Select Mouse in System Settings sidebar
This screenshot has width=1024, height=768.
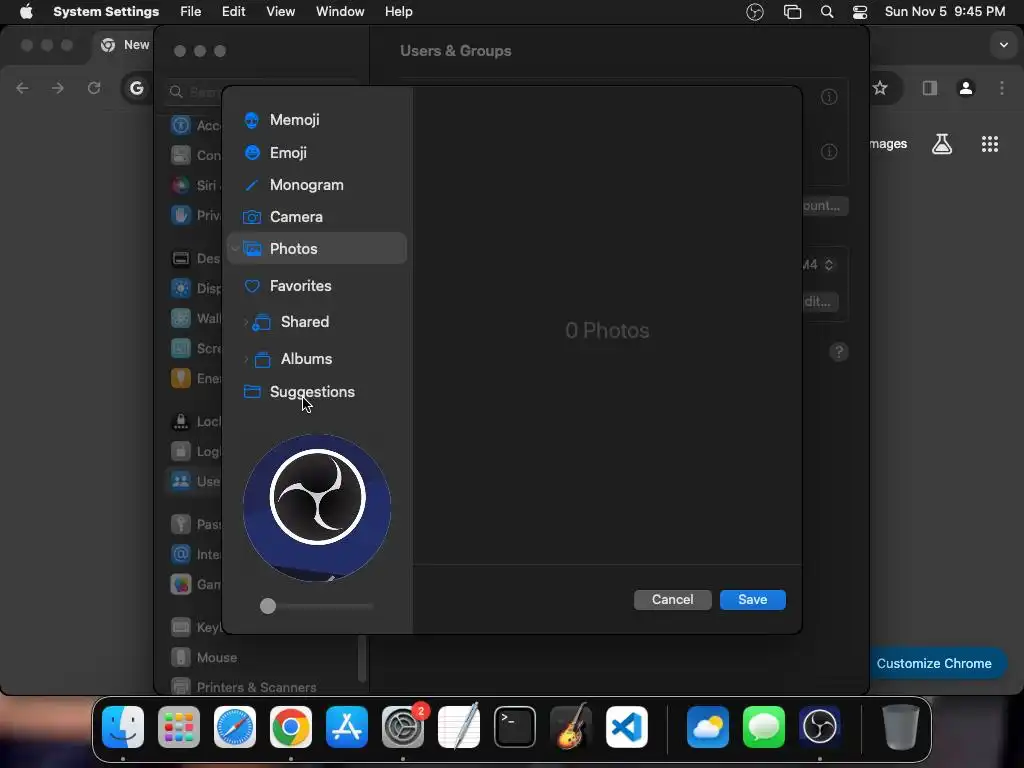[x=261, y=658]
